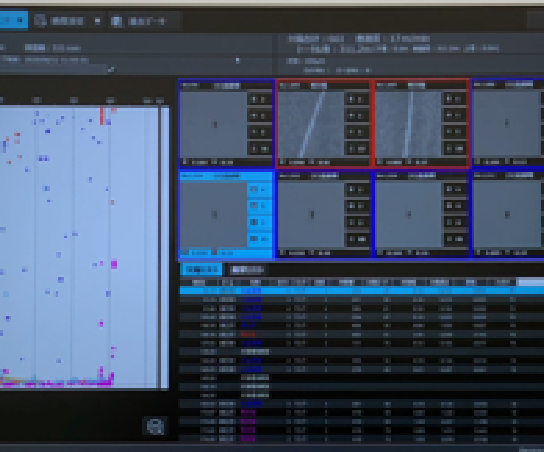This screenshot has height=452, width=544.
Task: Switch to the inactive tab below the thumbnails
Action: pyautogui.click(x=247, y=270)
